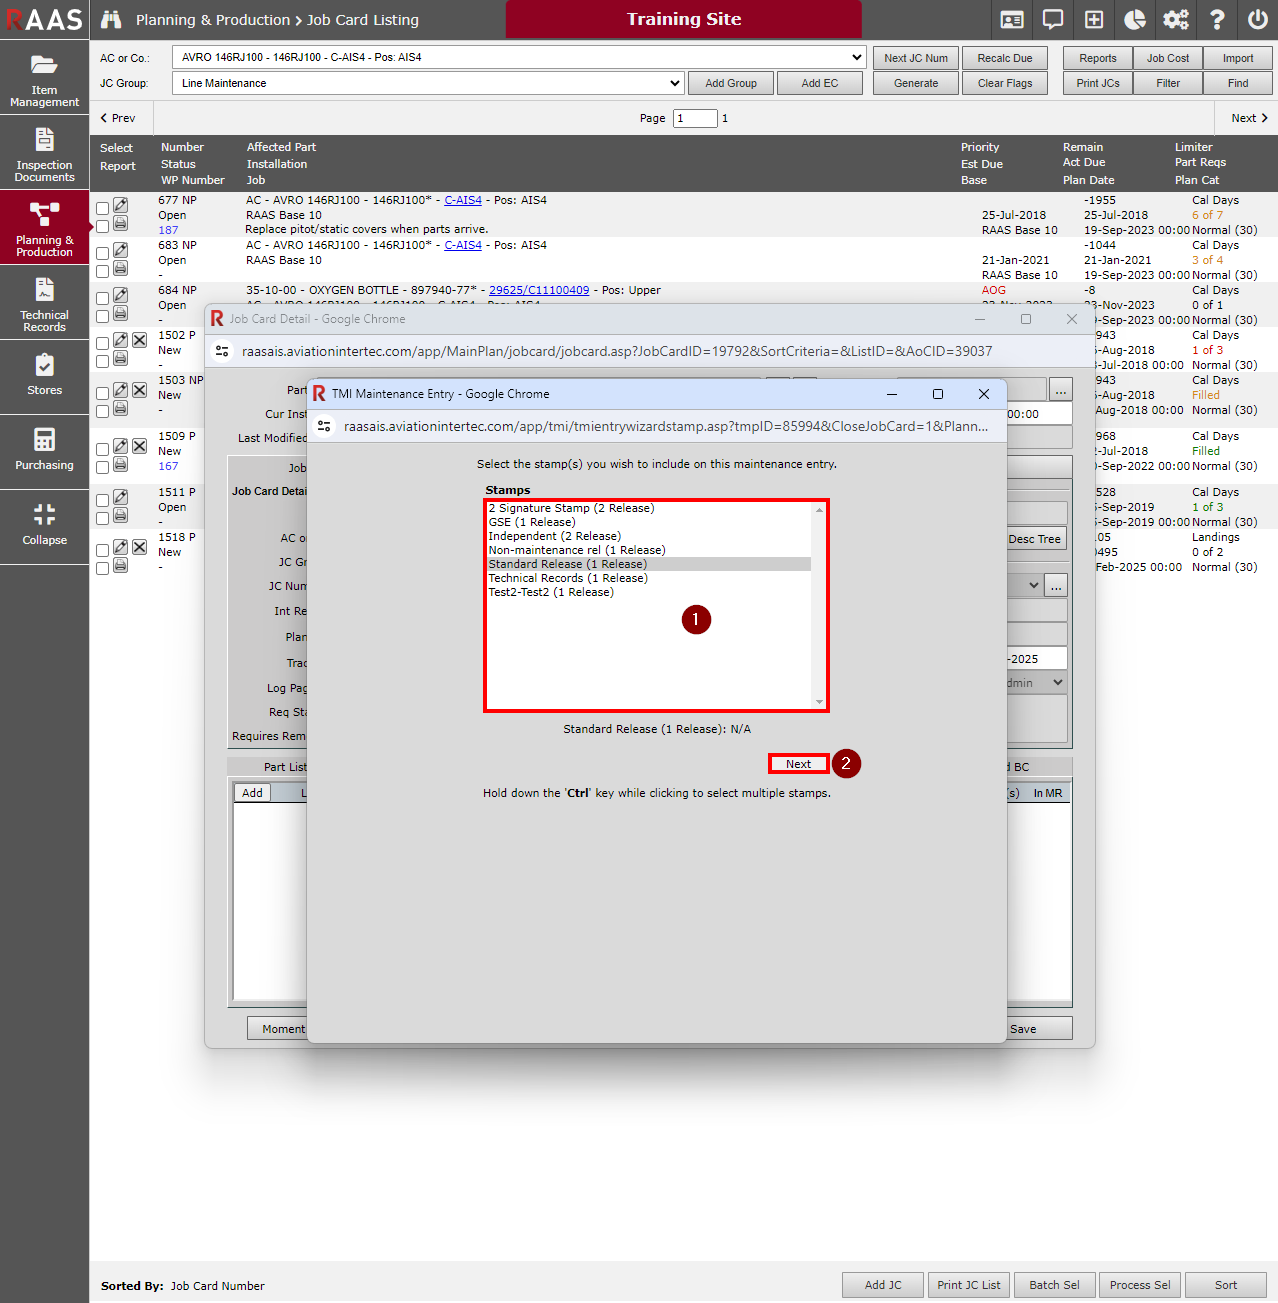The image size is (1278, 1303).
Task: Open the Technical Records module
Action: tap(44, 304)
